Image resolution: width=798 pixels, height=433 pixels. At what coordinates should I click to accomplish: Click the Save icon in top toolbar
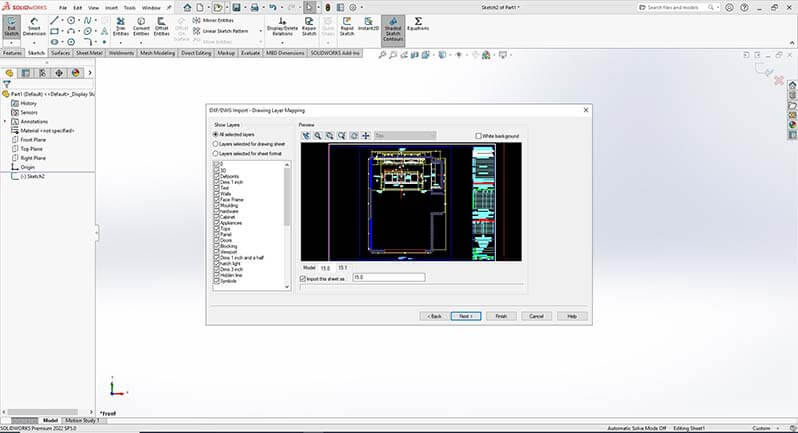pyautogui.click(x=236, y=8)
